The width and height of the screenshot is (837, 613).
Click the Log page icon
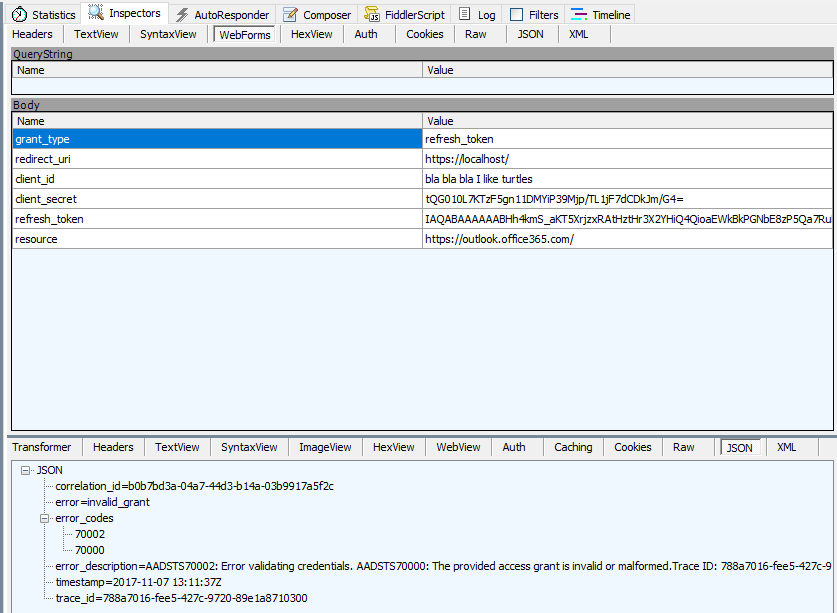click(x=465, y=14)
